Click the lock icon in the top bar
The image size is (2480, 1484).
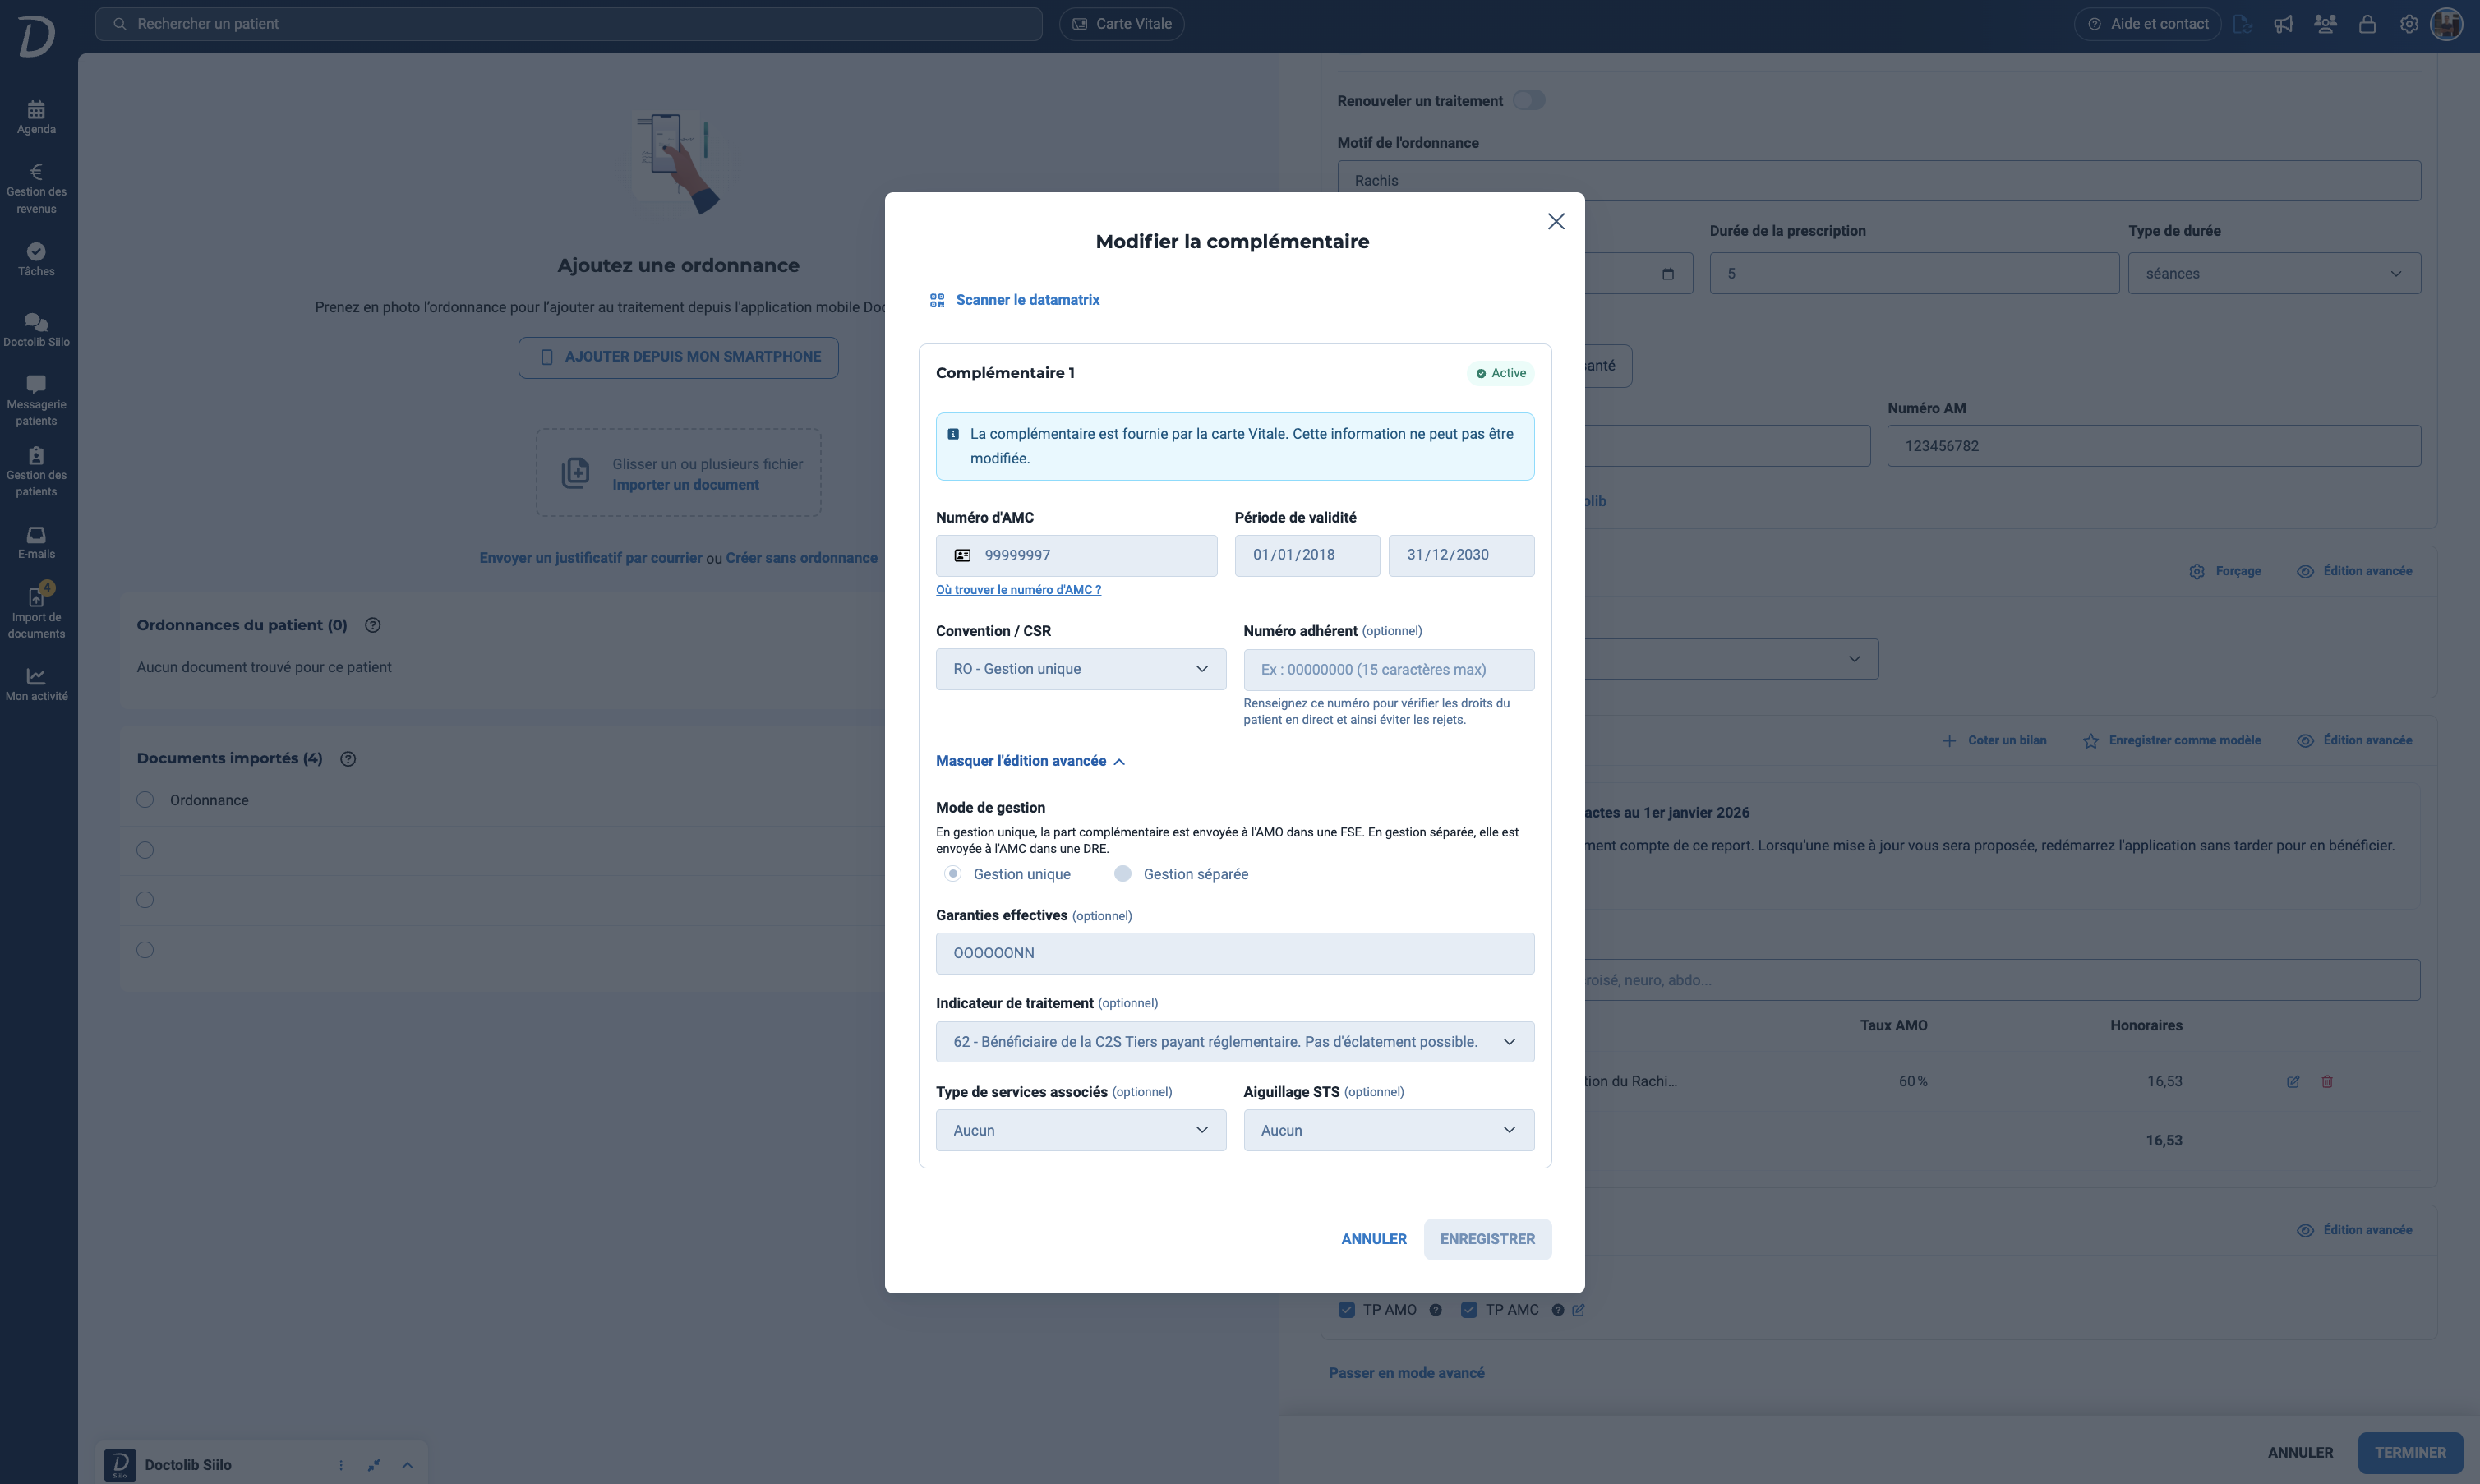pyautogui.click(x=2367, y=24)
